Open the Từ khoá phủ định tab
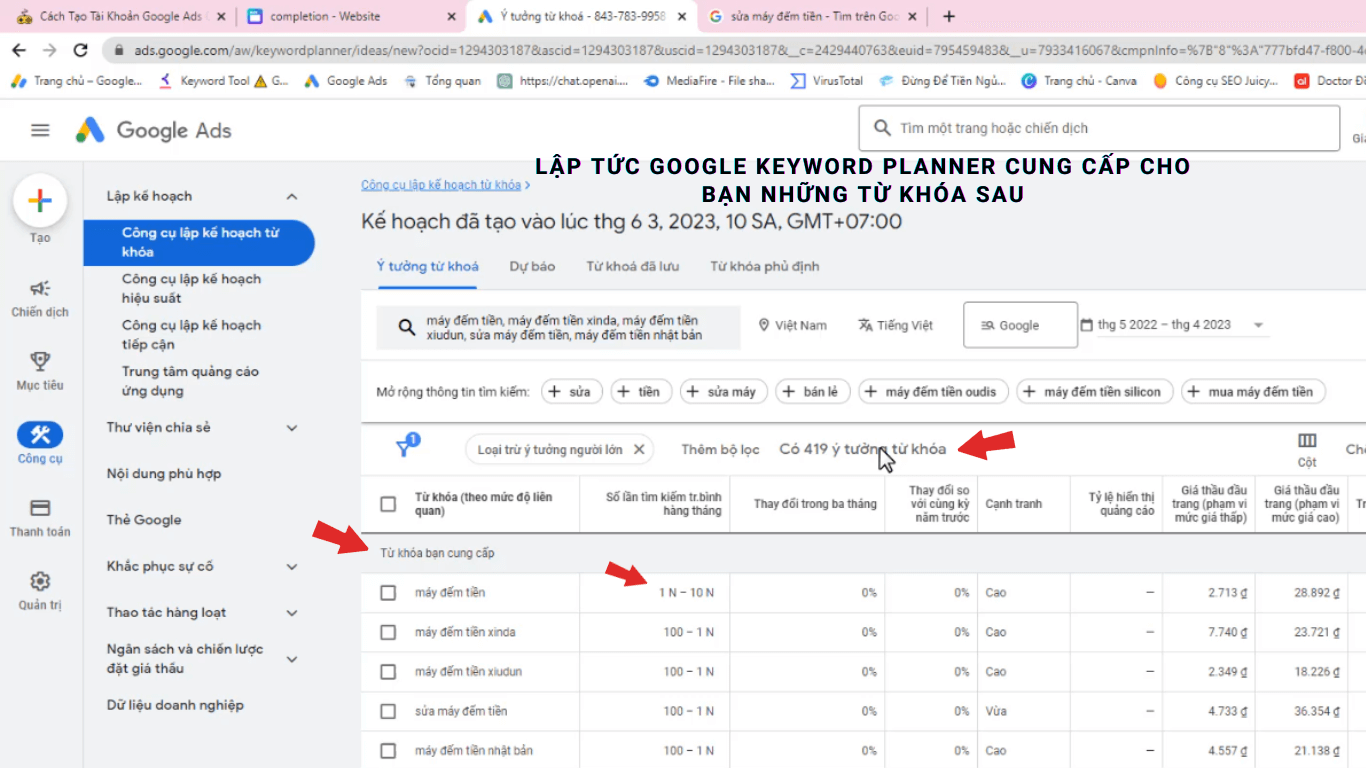The width and height of the screenshot is (1366, 768). [x=765, y=266]
